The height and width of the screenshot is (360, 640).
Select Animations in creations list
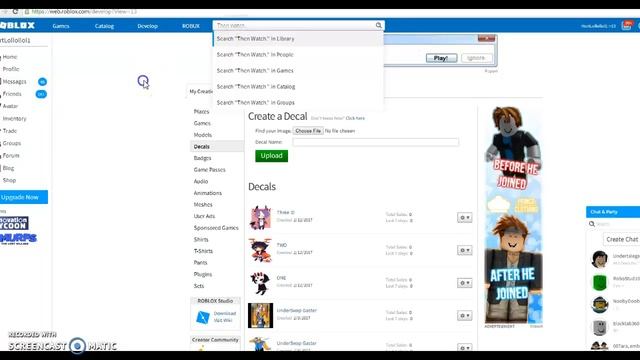click(x=208, y=193)
